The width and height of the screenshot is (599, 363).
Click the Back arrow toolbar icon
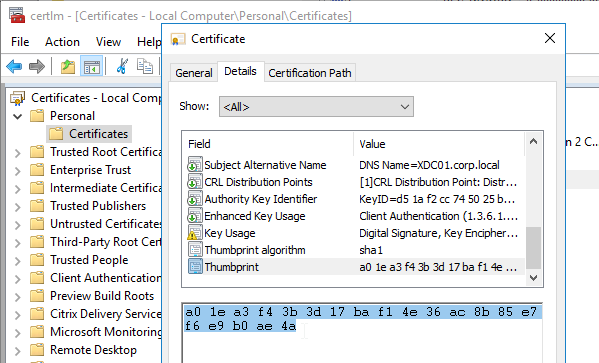[14, 66]
